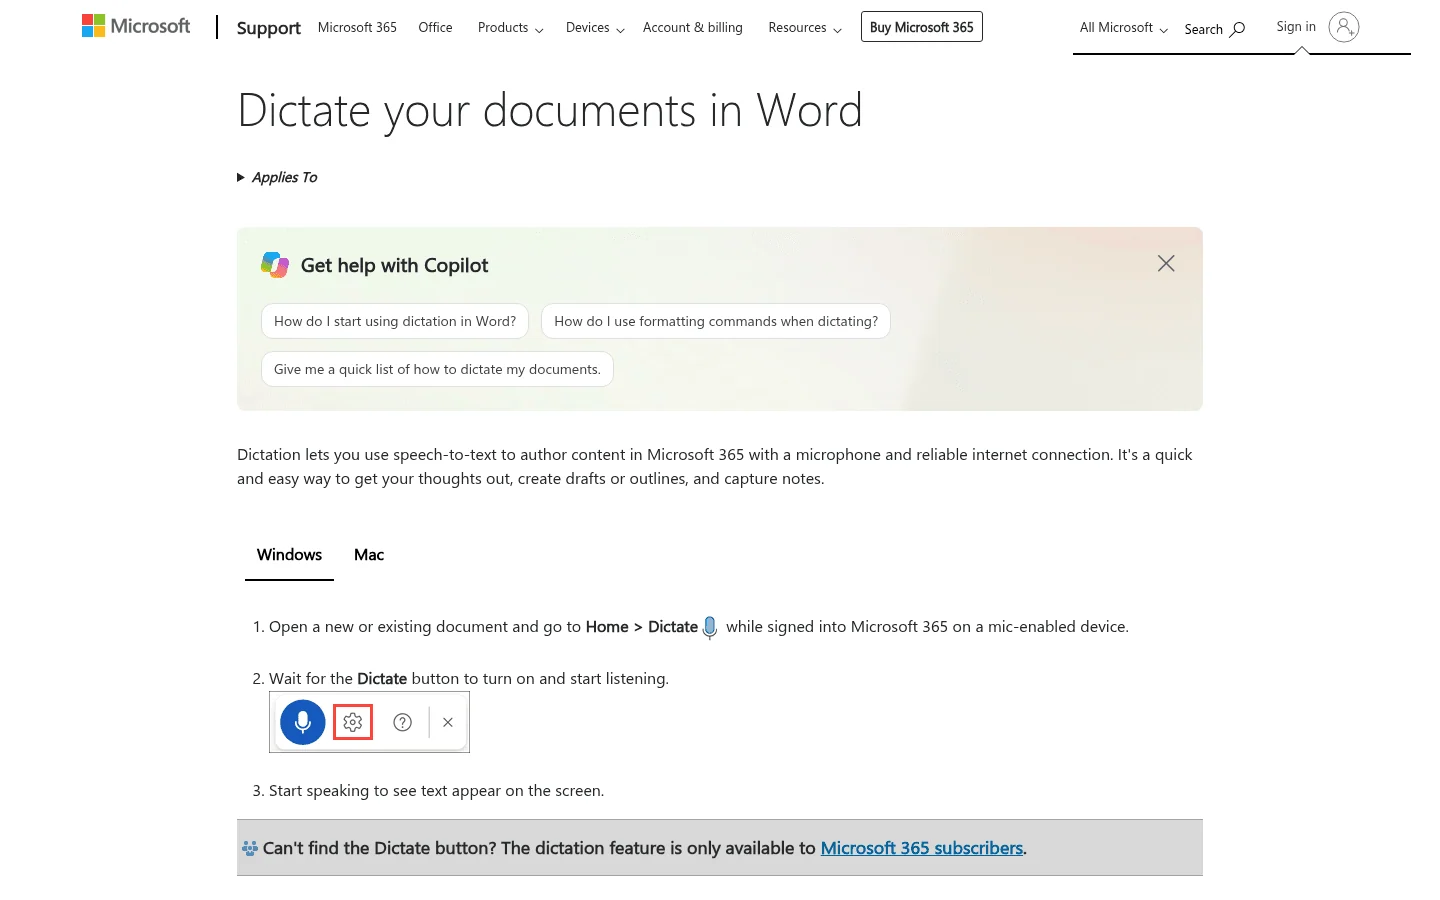1440x900 pixels.
Task: Open the Devices dropdown menu
Action: 595,28
